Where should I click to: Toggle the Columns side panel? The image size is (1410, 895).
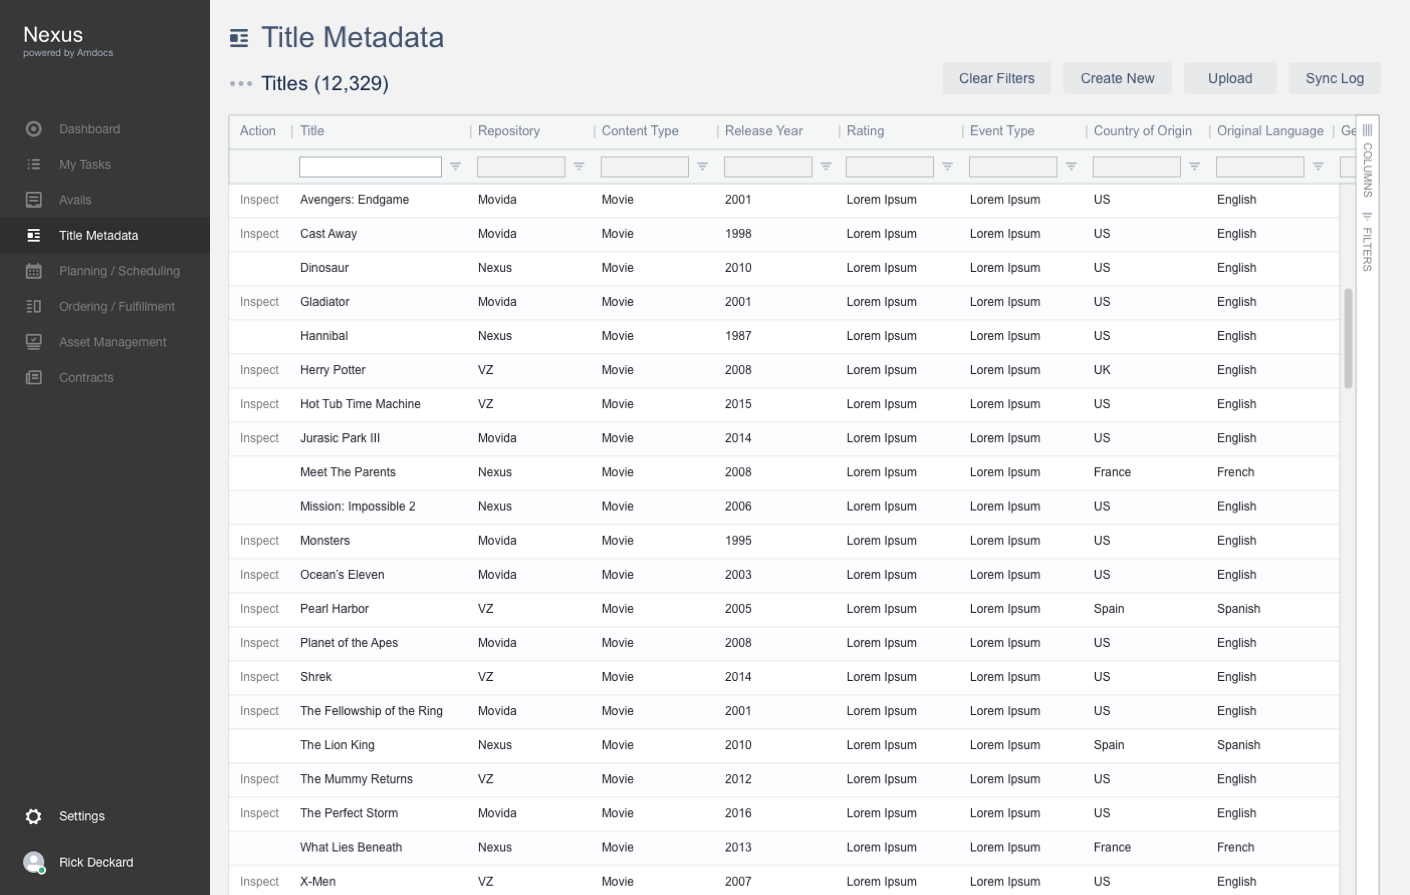coord(1367,162)
